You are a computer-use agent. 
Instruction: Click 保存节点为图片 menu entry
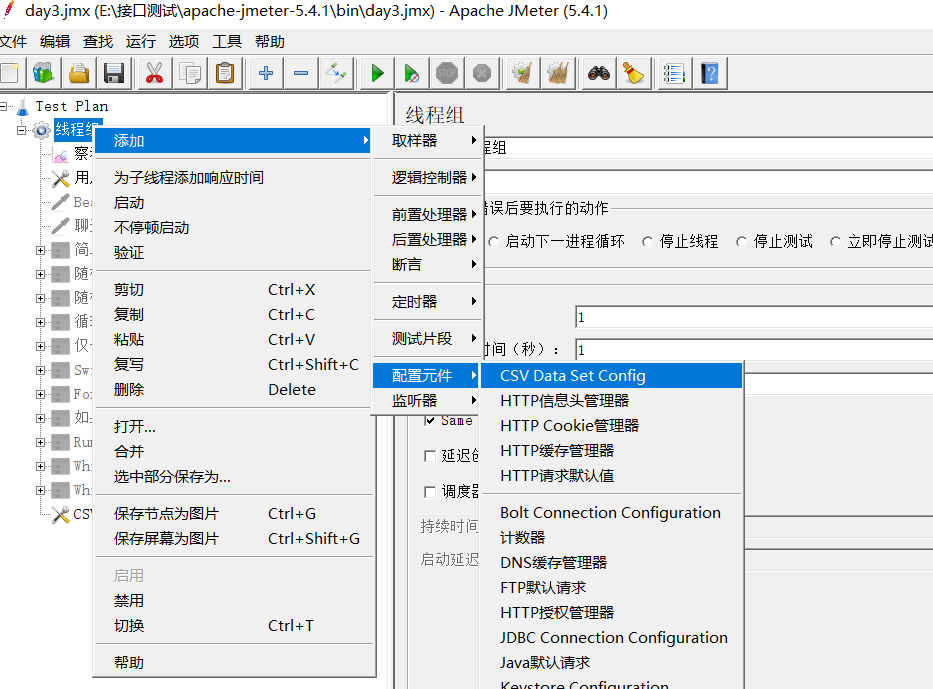click(234, 513)
